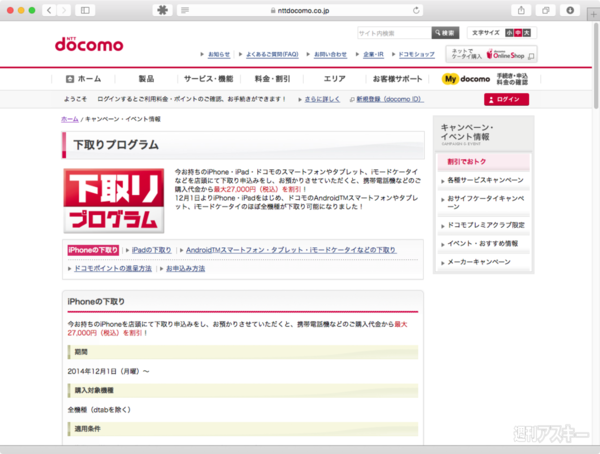Focus the site search field
The width and height of the screenshot is (600, 454).
tap(394, 33)
